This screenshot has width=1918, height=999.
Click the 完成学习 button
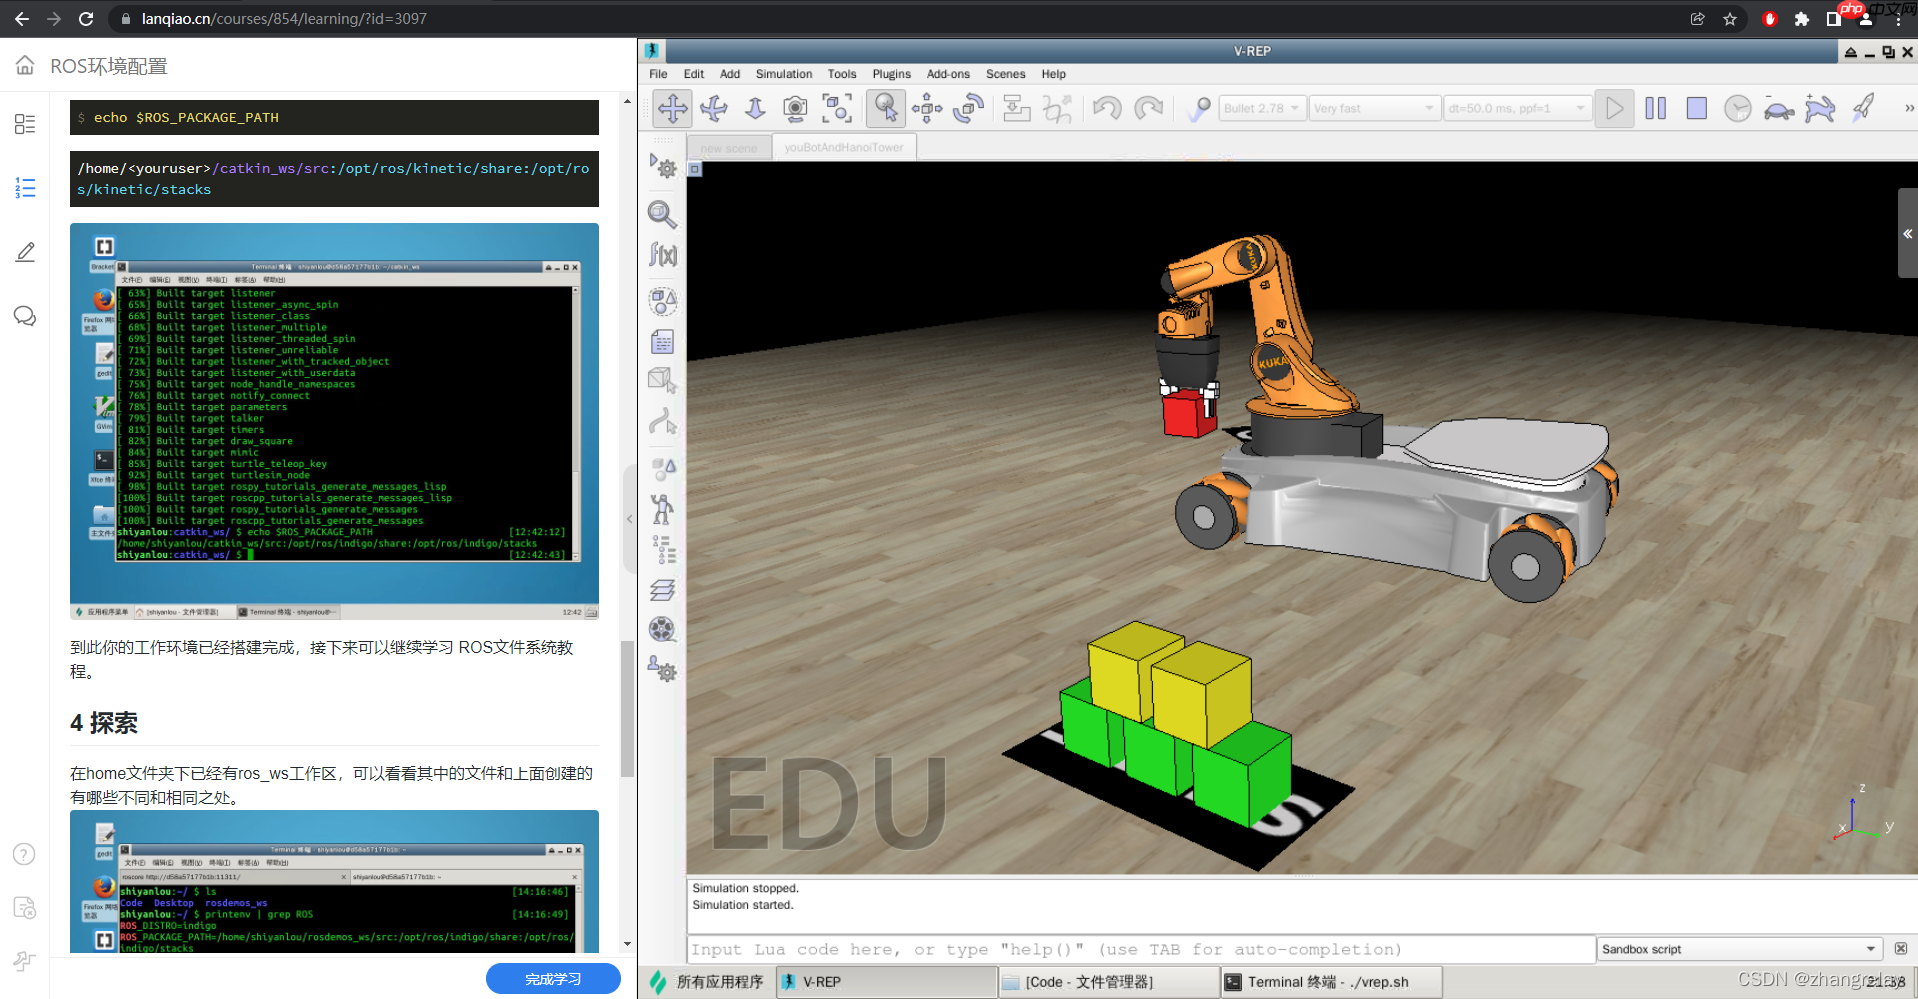(x=553, y=979)
